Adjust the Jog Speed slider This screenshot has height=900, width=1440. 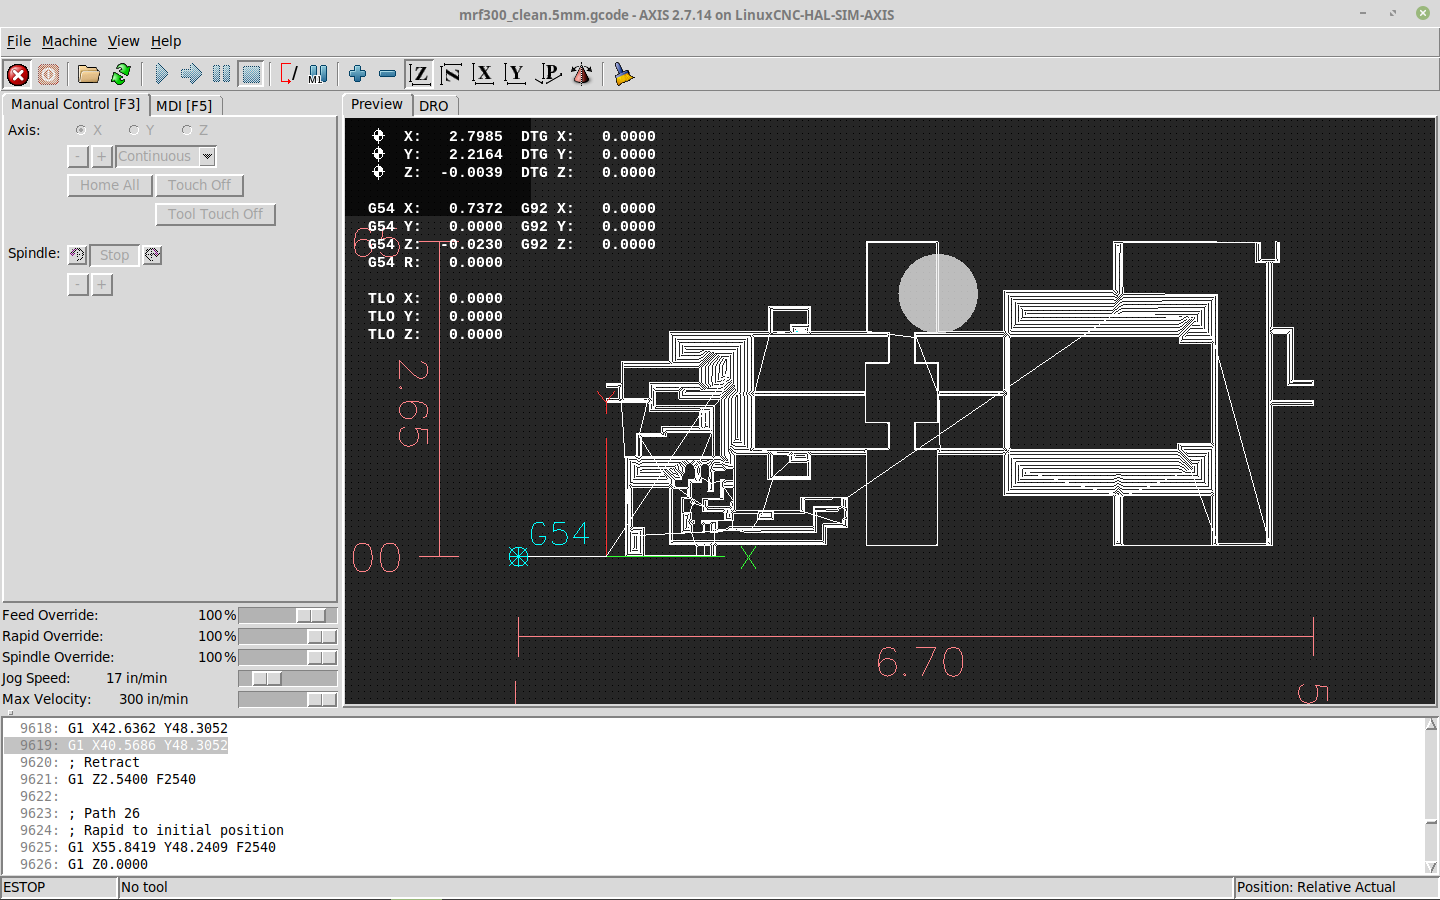(267, 678)
